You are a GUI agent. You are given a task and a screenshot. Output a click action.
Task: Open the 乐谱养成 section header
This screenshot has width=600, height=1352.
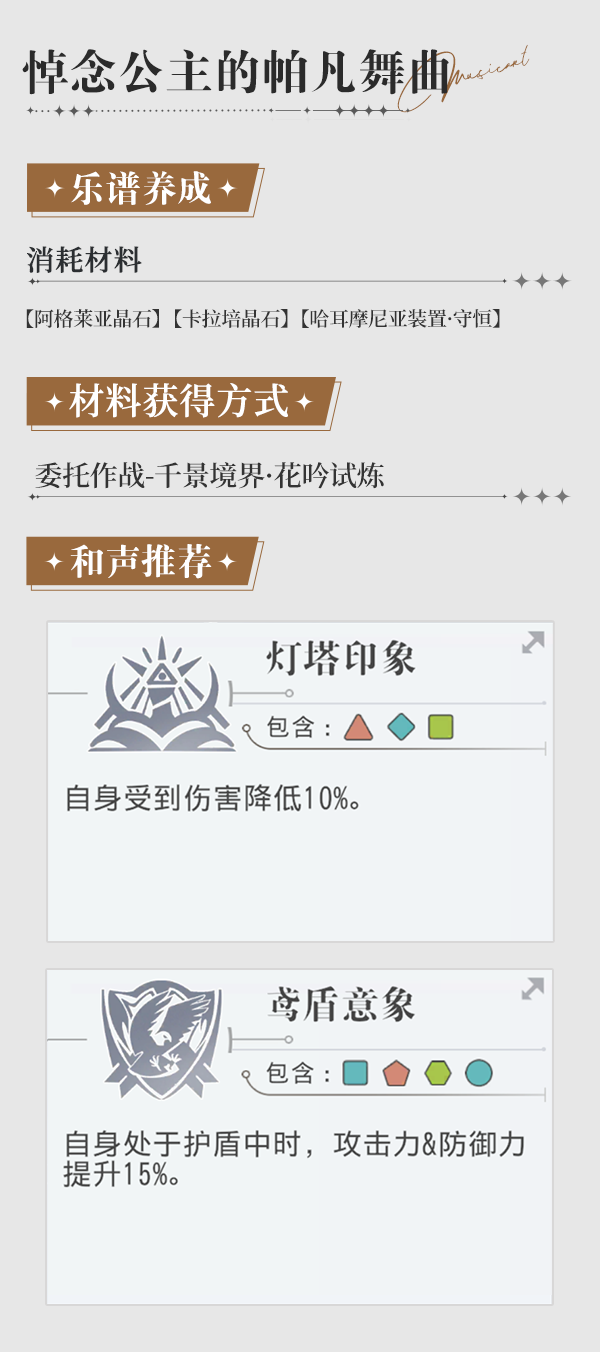(142, 188)
